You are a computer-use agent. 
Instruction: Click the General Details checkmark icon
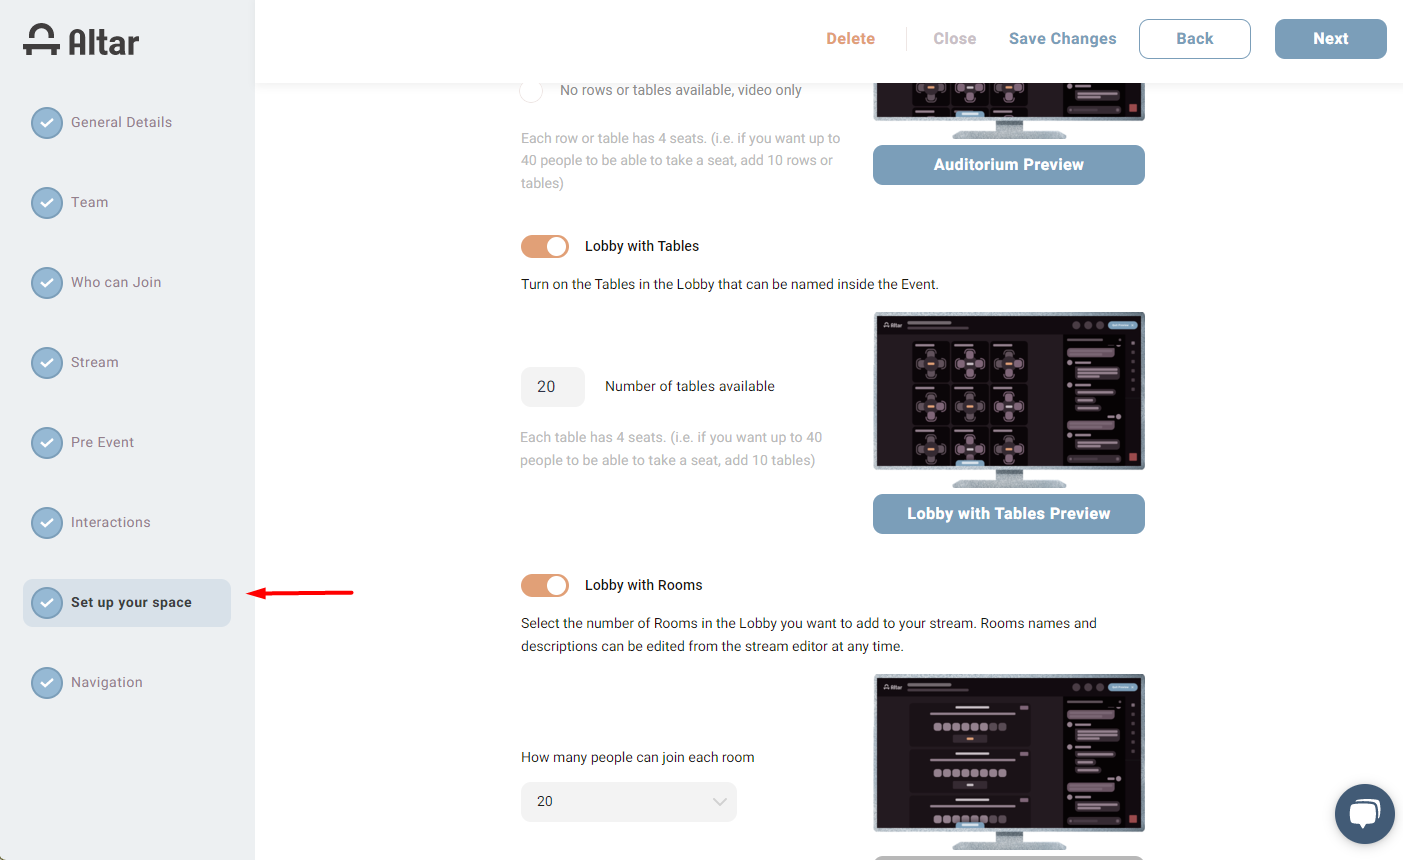[47, 122]
